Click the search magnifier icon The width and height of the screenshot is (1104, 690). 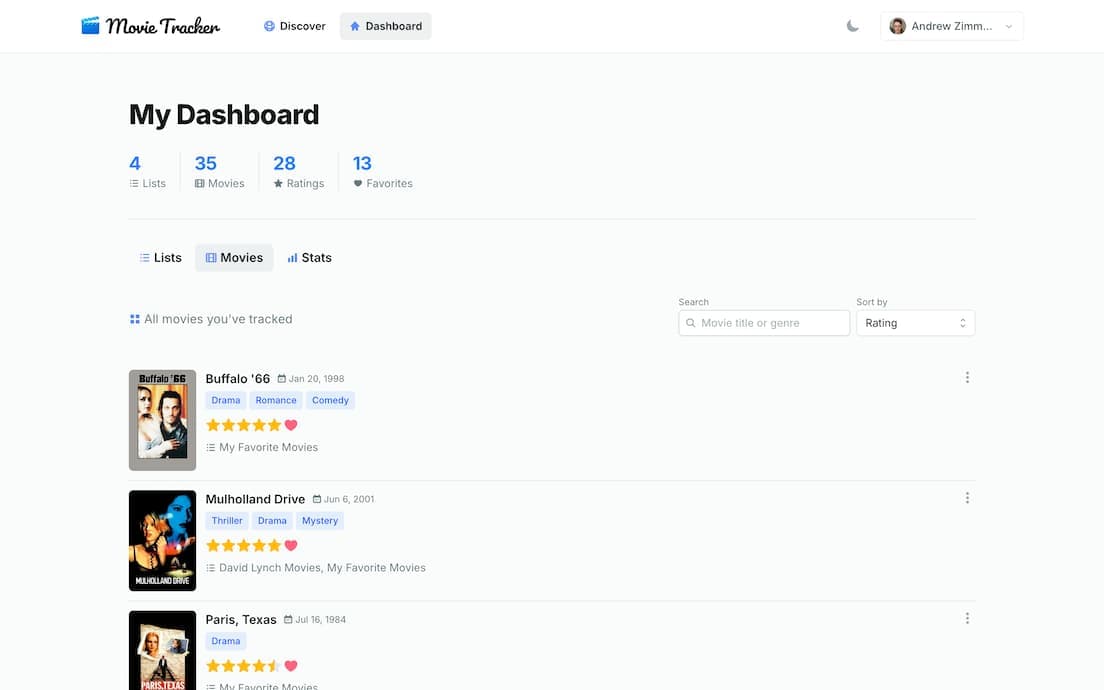691,323
